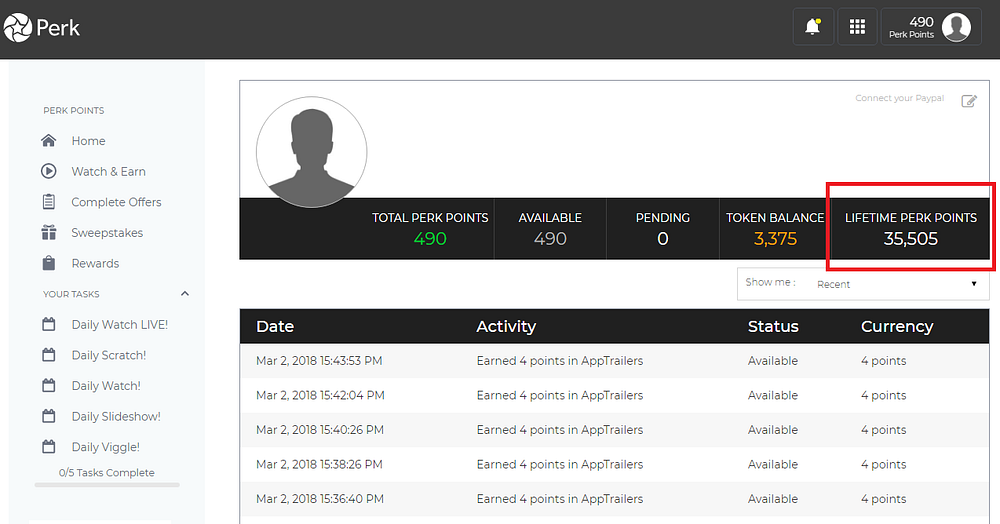Image resolution: width=1000 pixels, height=524 pixels.
Task: Click the 490 Perk Points balance
Action: [x=911, y=27]
